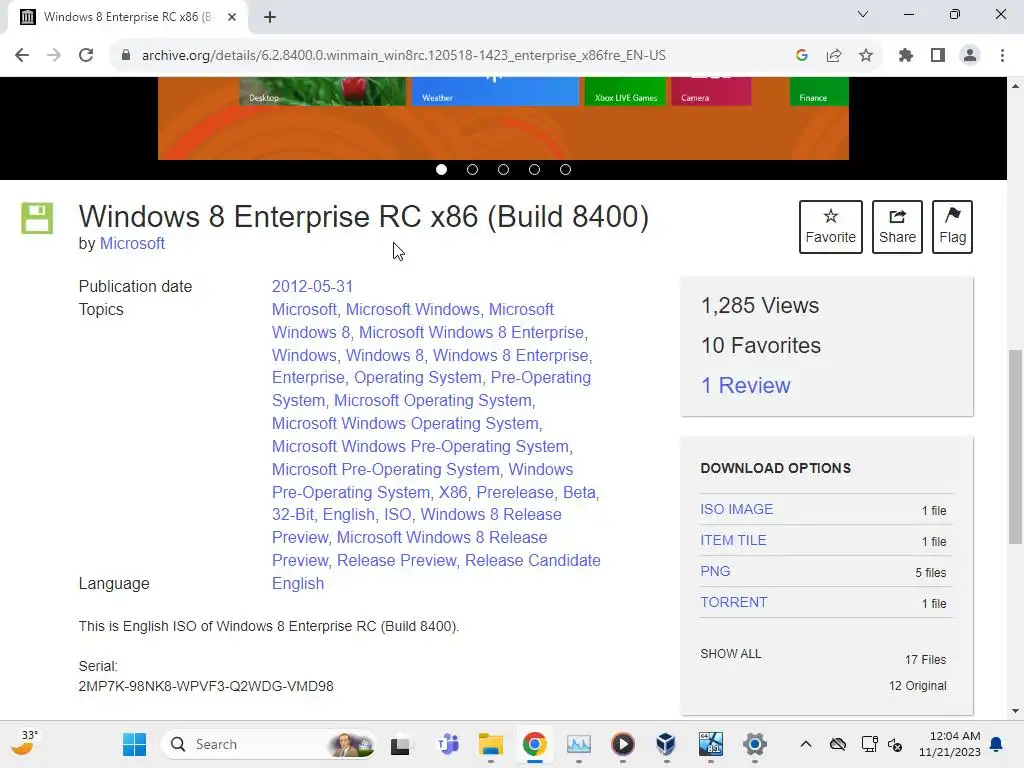
Task: Open the 1 Review link
Action: [746, 385]
